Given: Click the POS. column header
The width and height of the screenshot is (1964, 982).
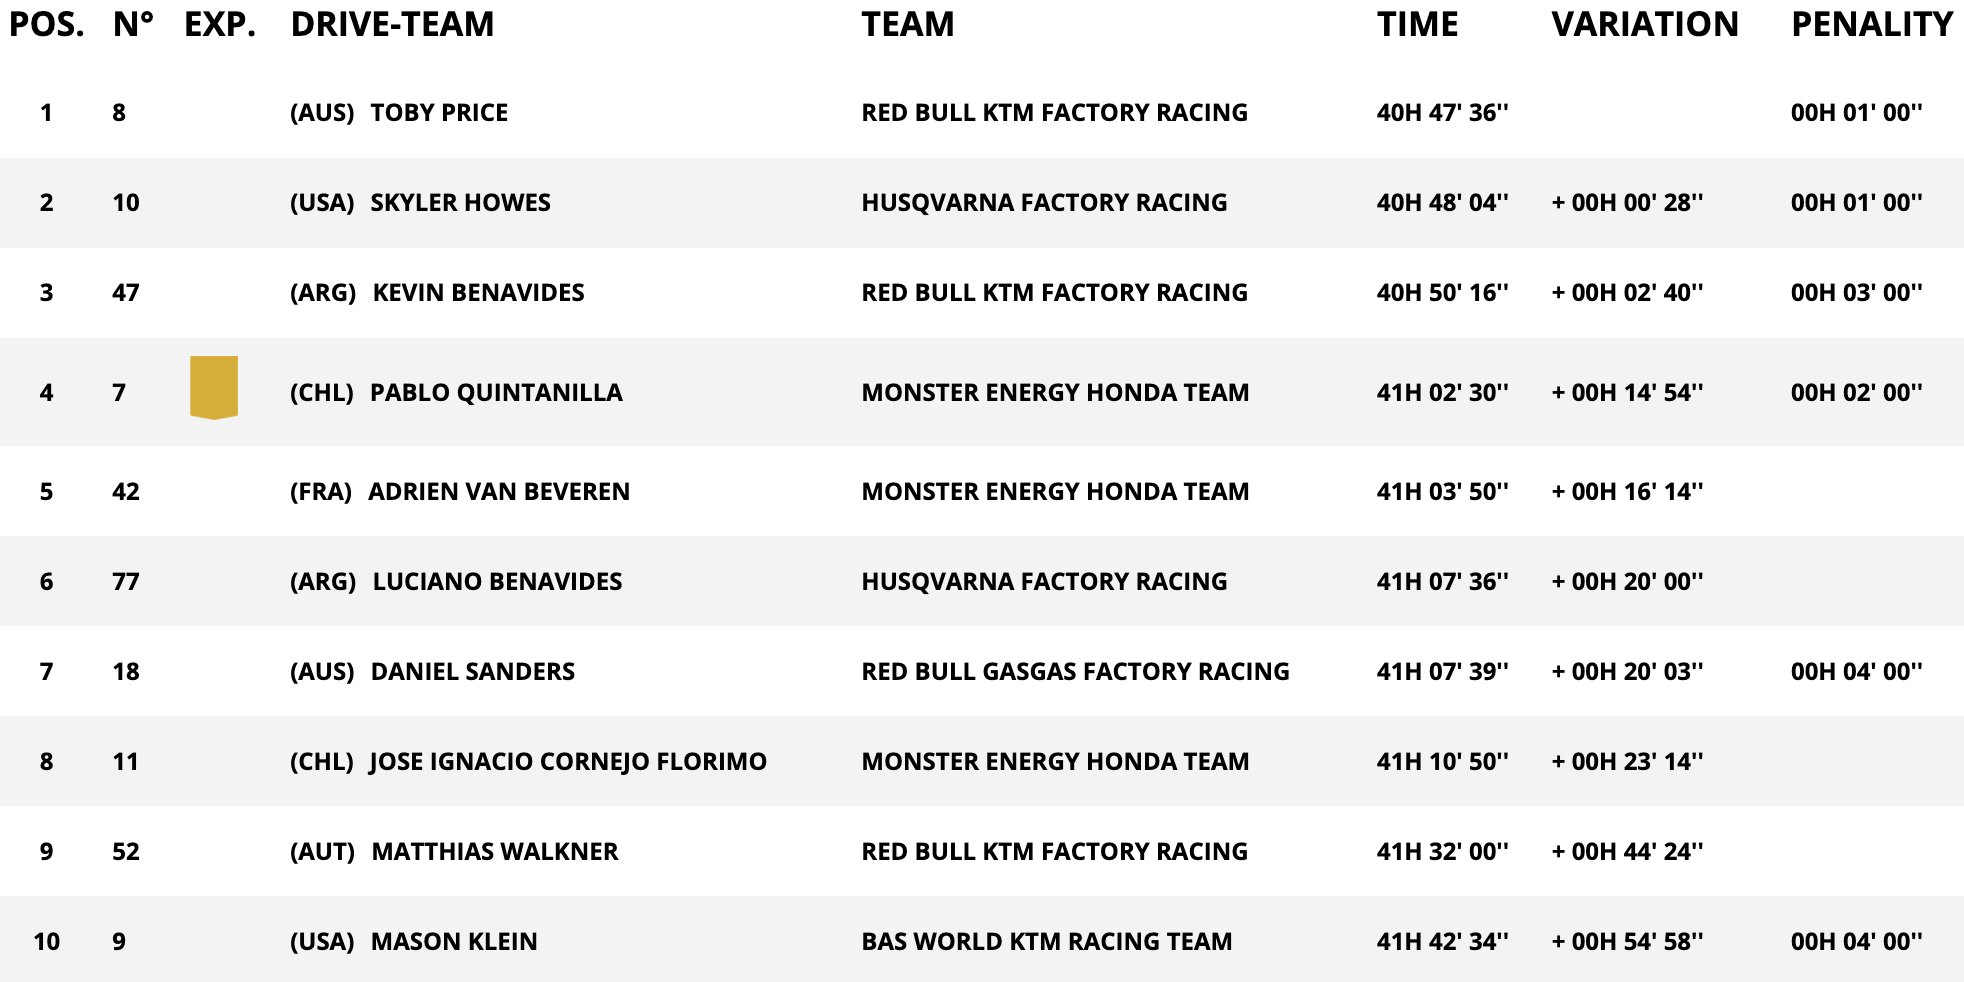Looking at the screenshot, I should coord(47,24).
